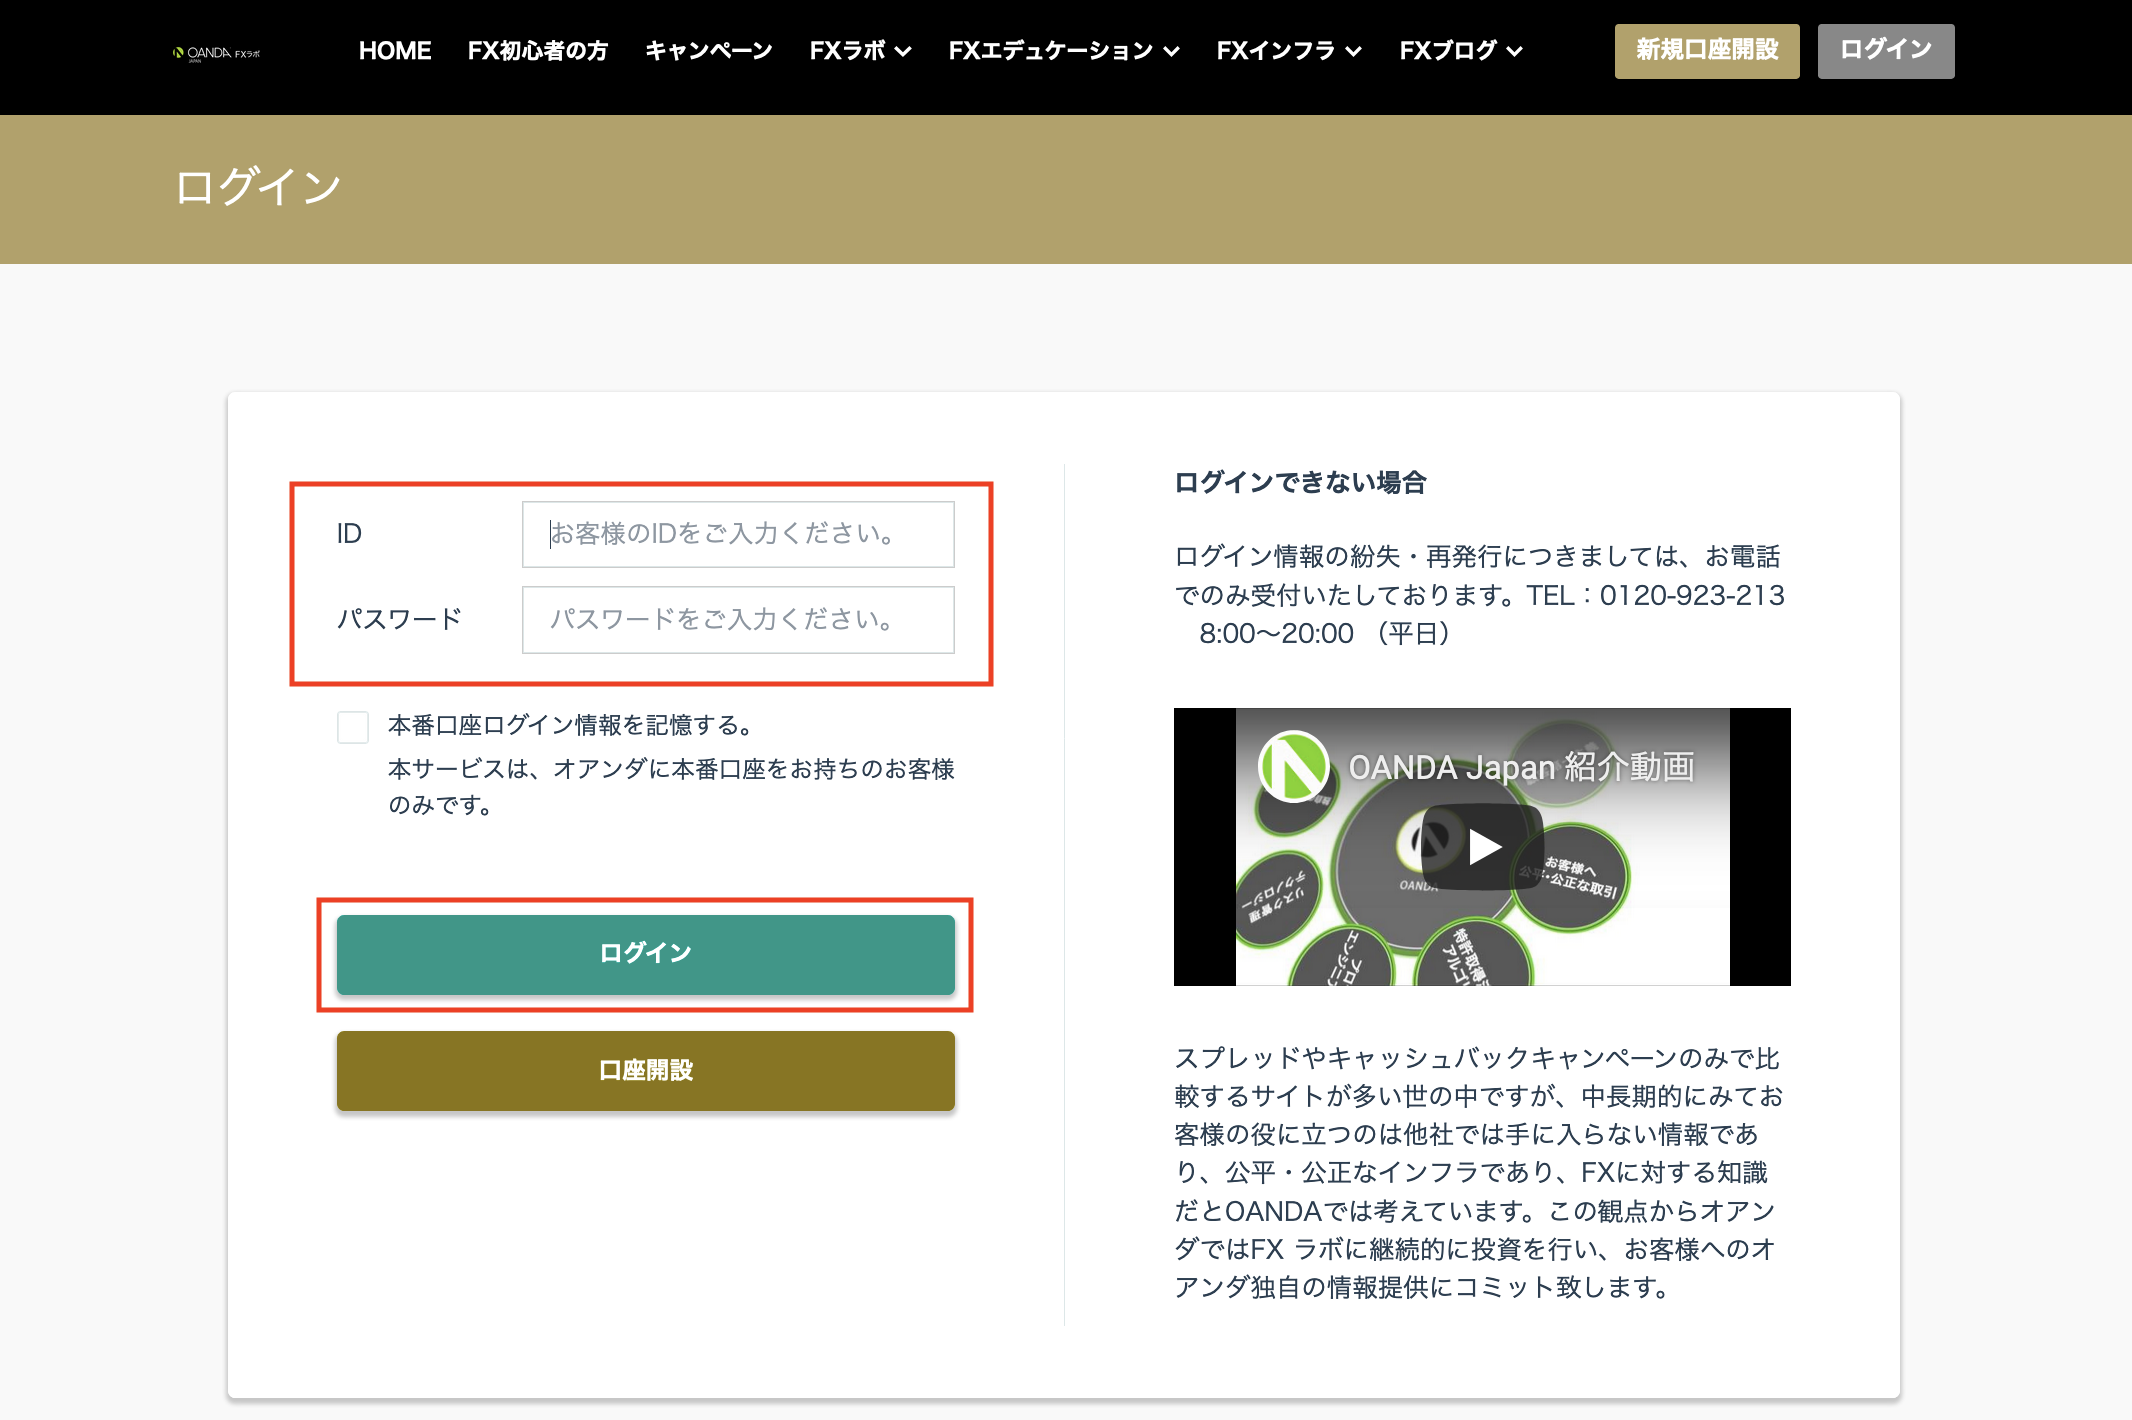
Task: Click the large ログイン page title
Action: (x=258, y=187)
